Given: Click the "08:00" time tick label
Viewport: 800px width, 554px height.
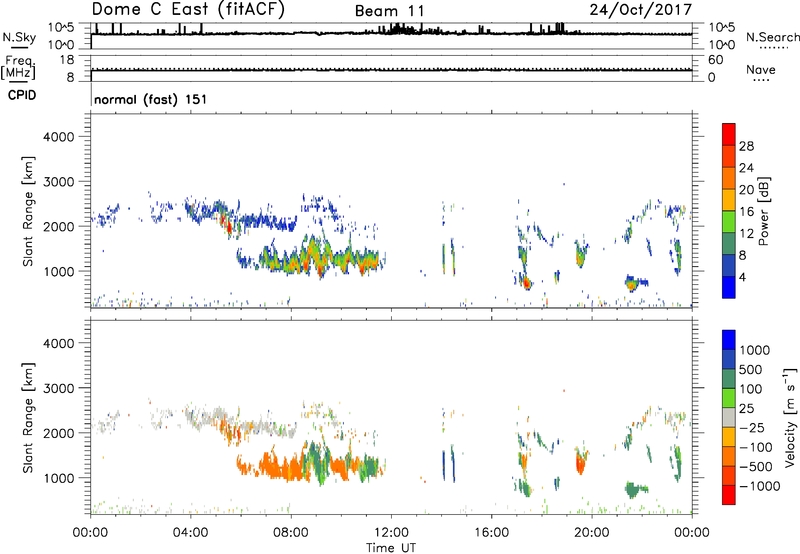Looking at the screenshot, I should (291, 533).
